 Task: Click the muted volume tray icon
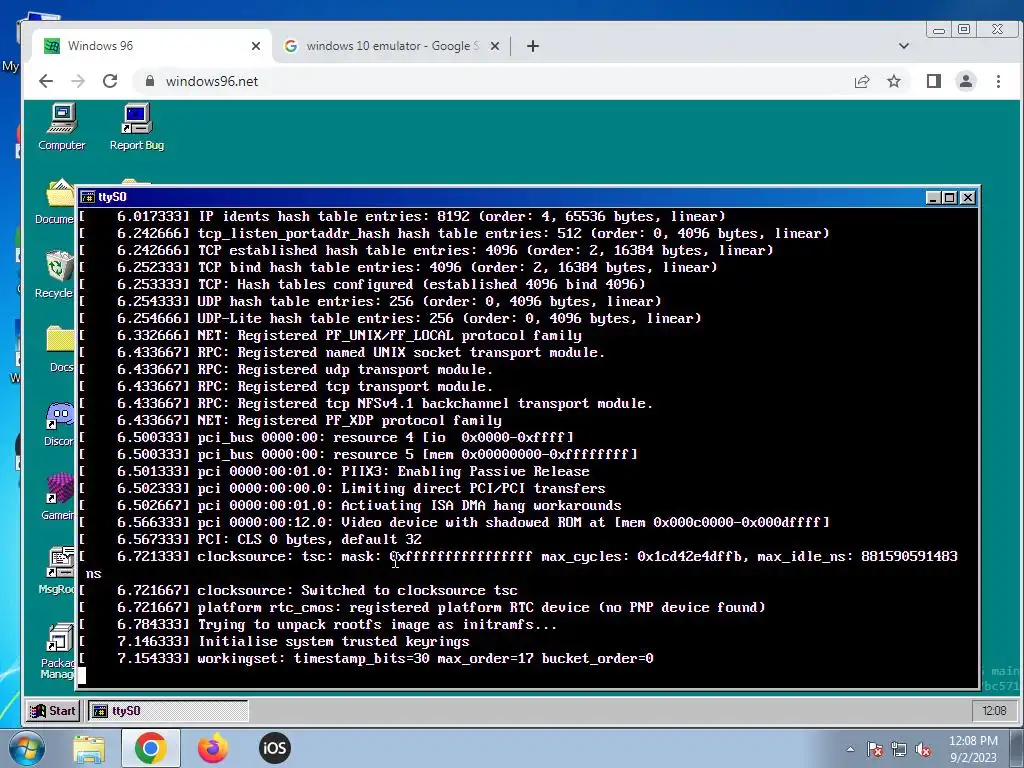point(923,750)
